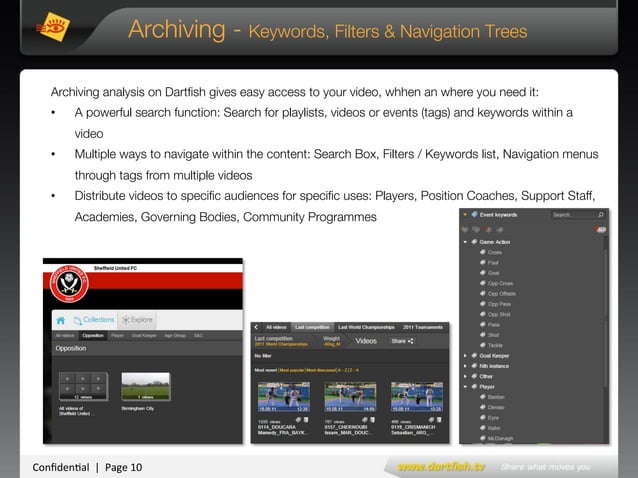Screen dimensions: 638x478
Task: Go to the Home icon
Action: click(61, 321)
